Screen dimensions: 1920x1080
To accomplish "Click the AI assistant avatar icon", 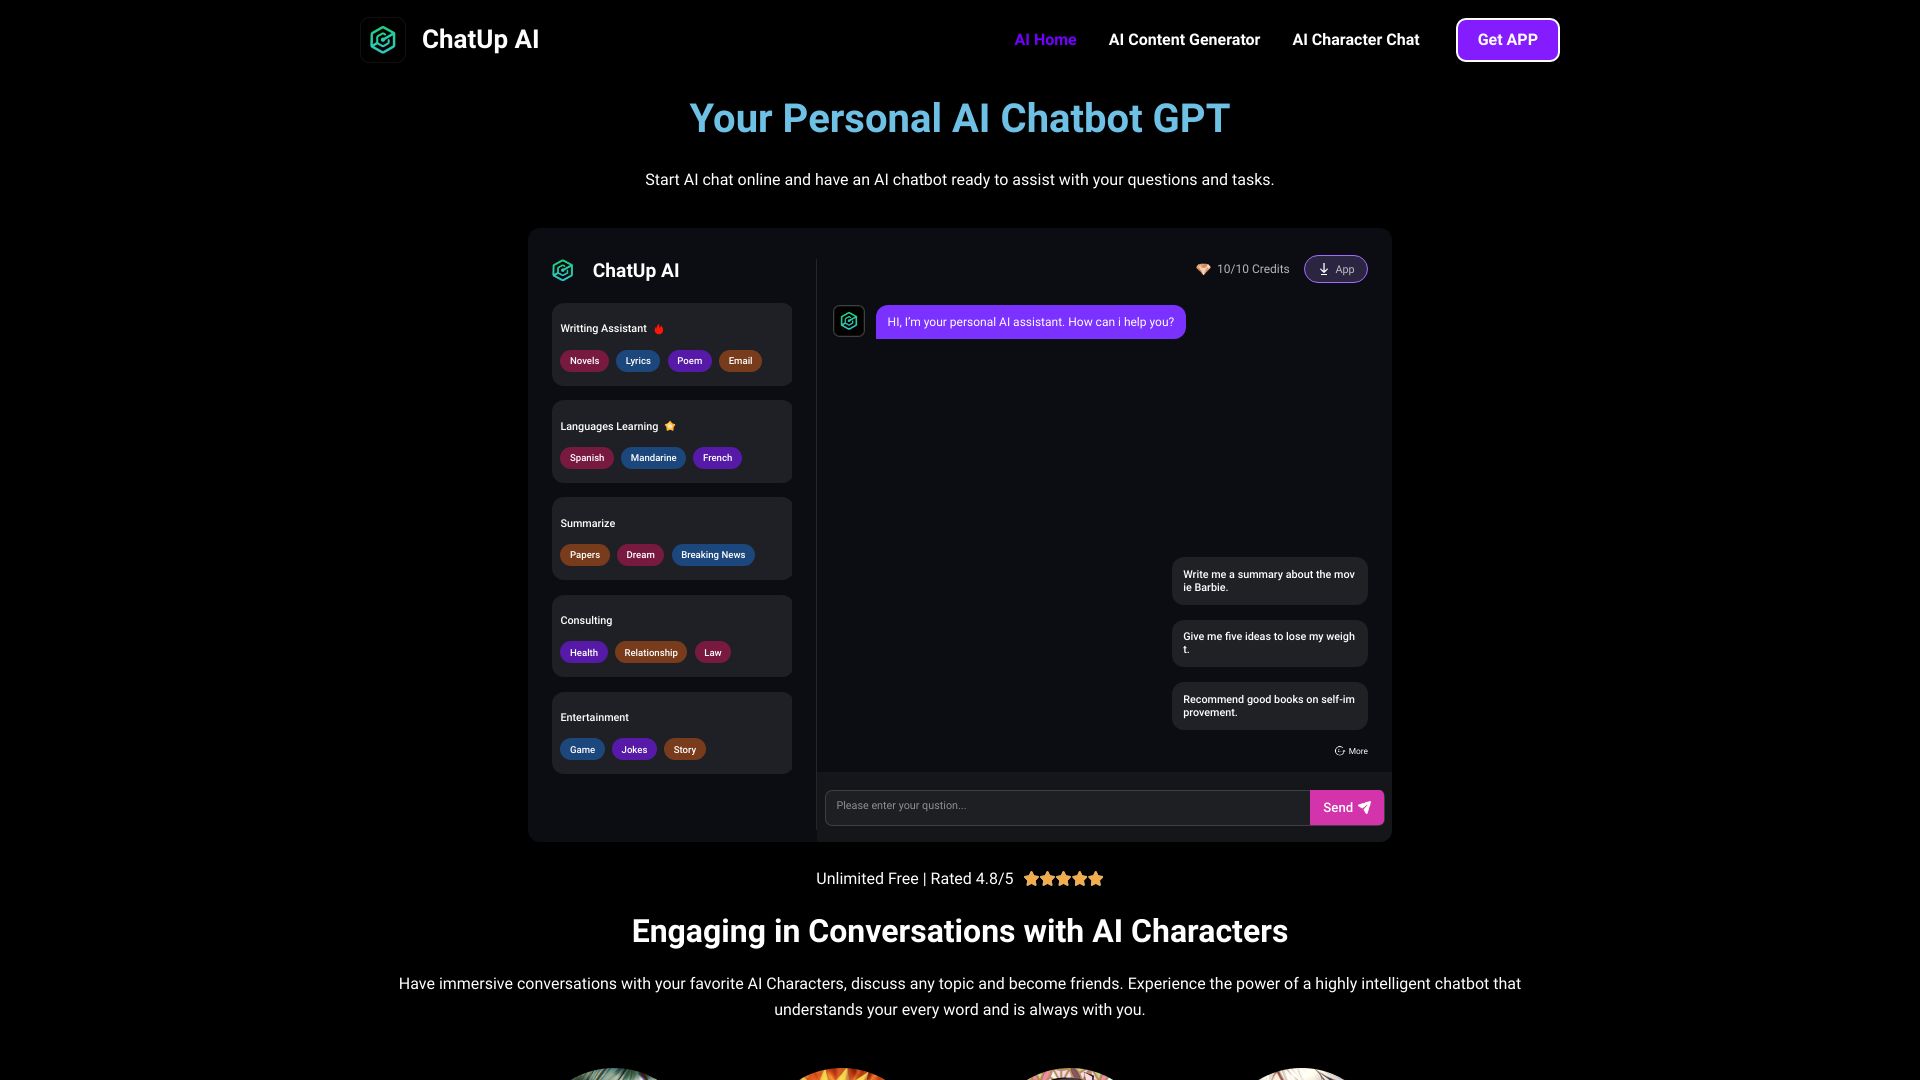I will click(x=849, y=322).
